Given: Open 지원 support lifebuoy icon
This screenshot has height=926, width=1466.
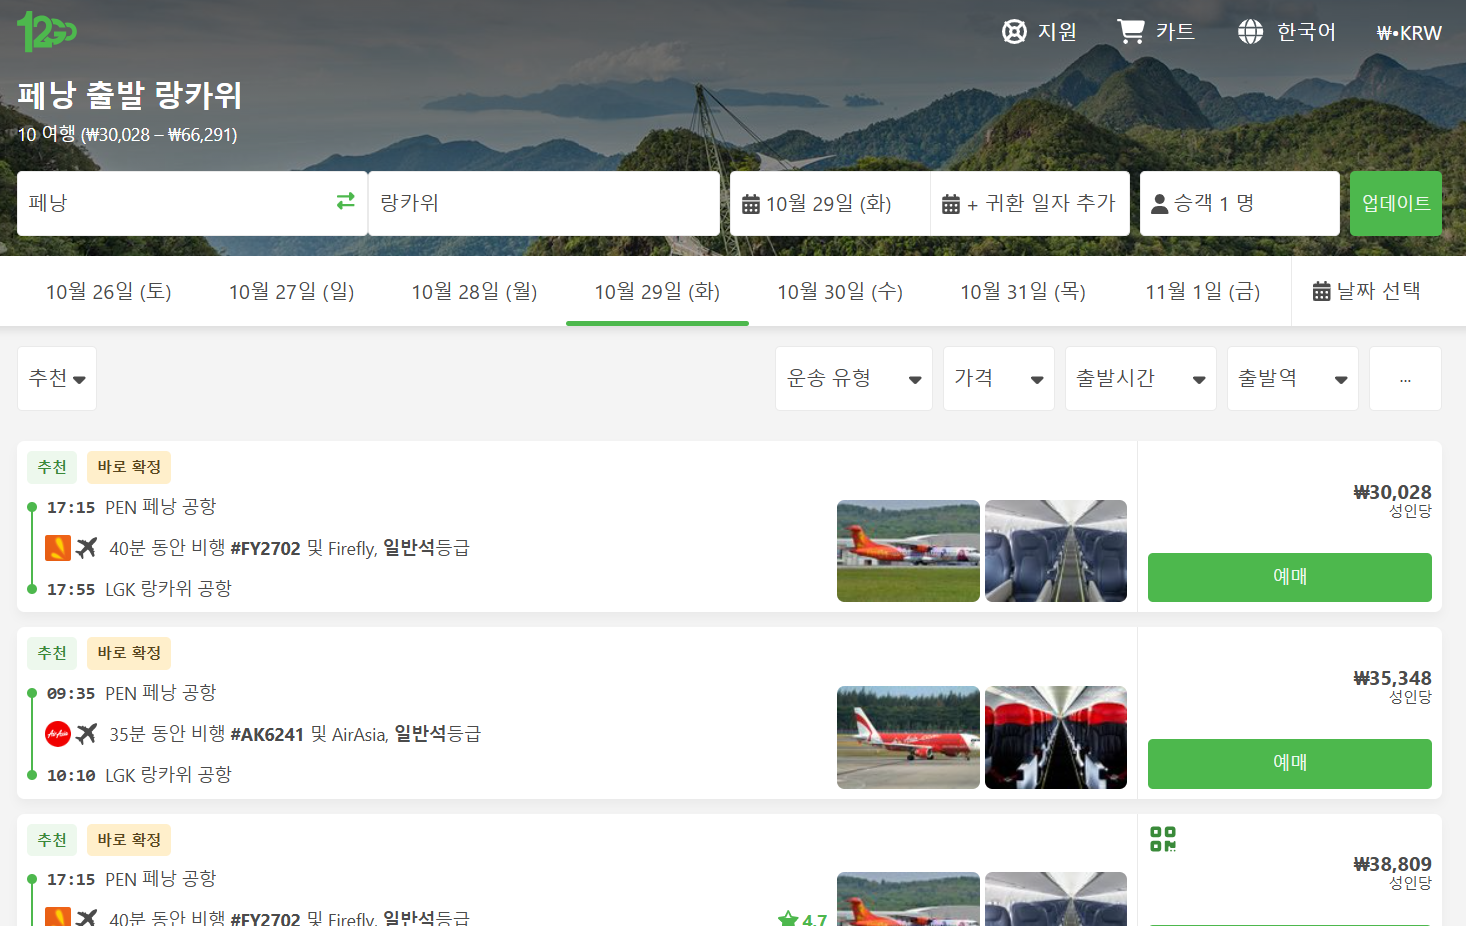Looking at the screenshot, I should coord(1014,32).
